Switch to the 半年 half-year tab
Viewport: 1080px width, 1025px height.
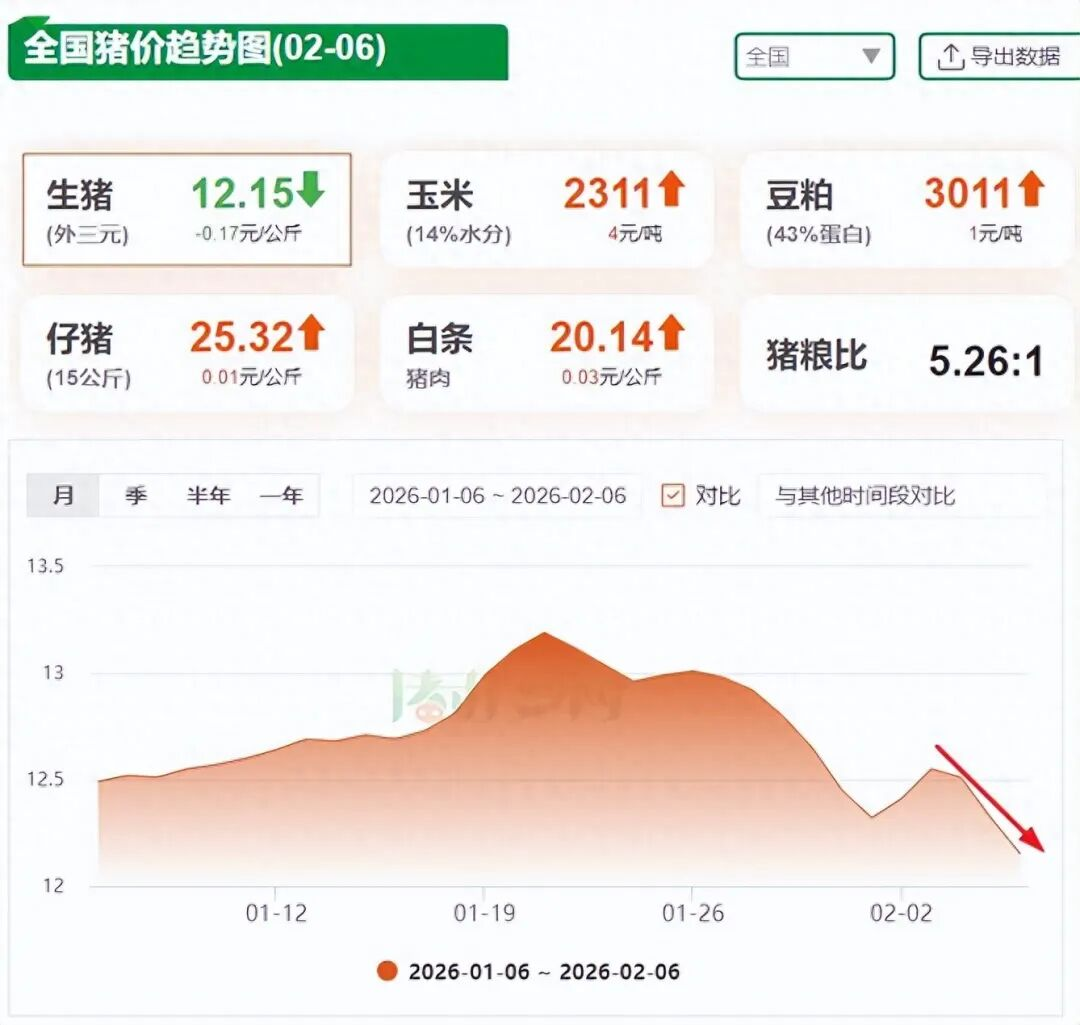(208, 496)
